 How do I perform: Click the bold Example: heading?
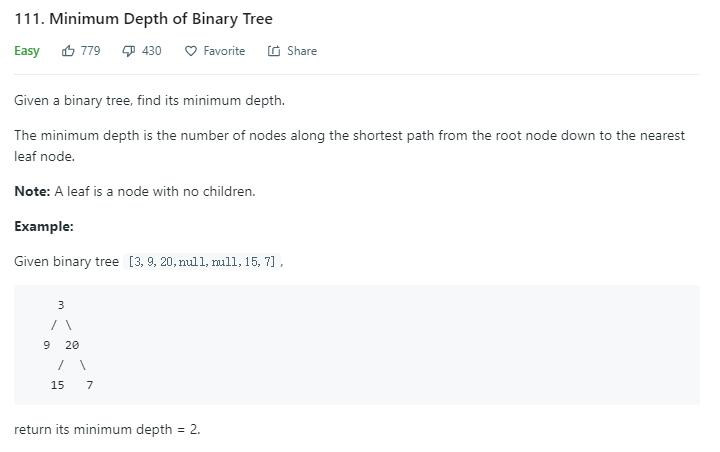tap(44, 226)
